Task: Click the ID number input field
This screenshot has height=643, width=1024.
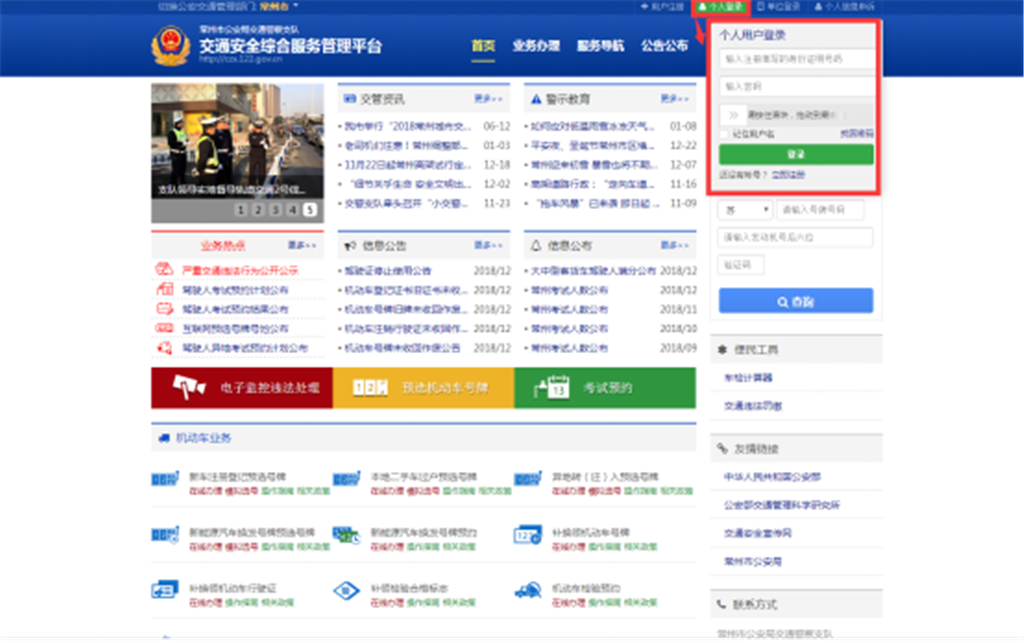Action: (x=795, y=59)
